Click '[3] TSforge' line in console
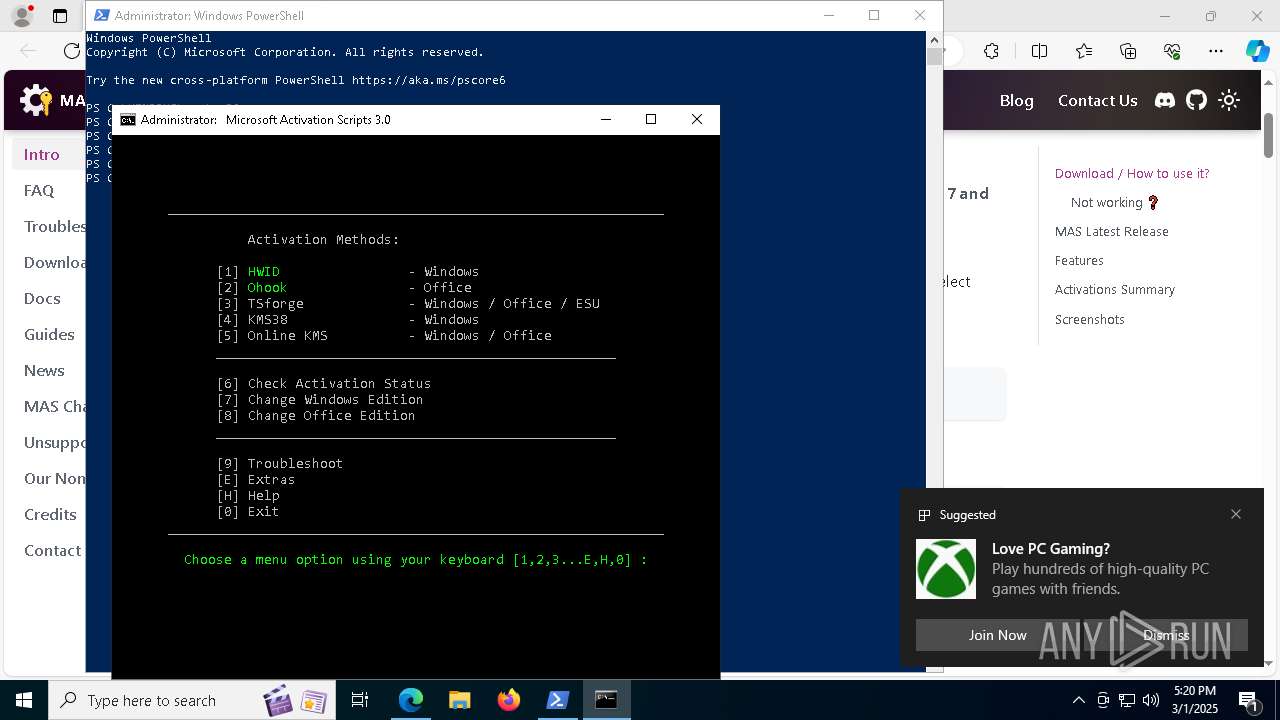Screen dimensions: 1280x720 (408, 303)
